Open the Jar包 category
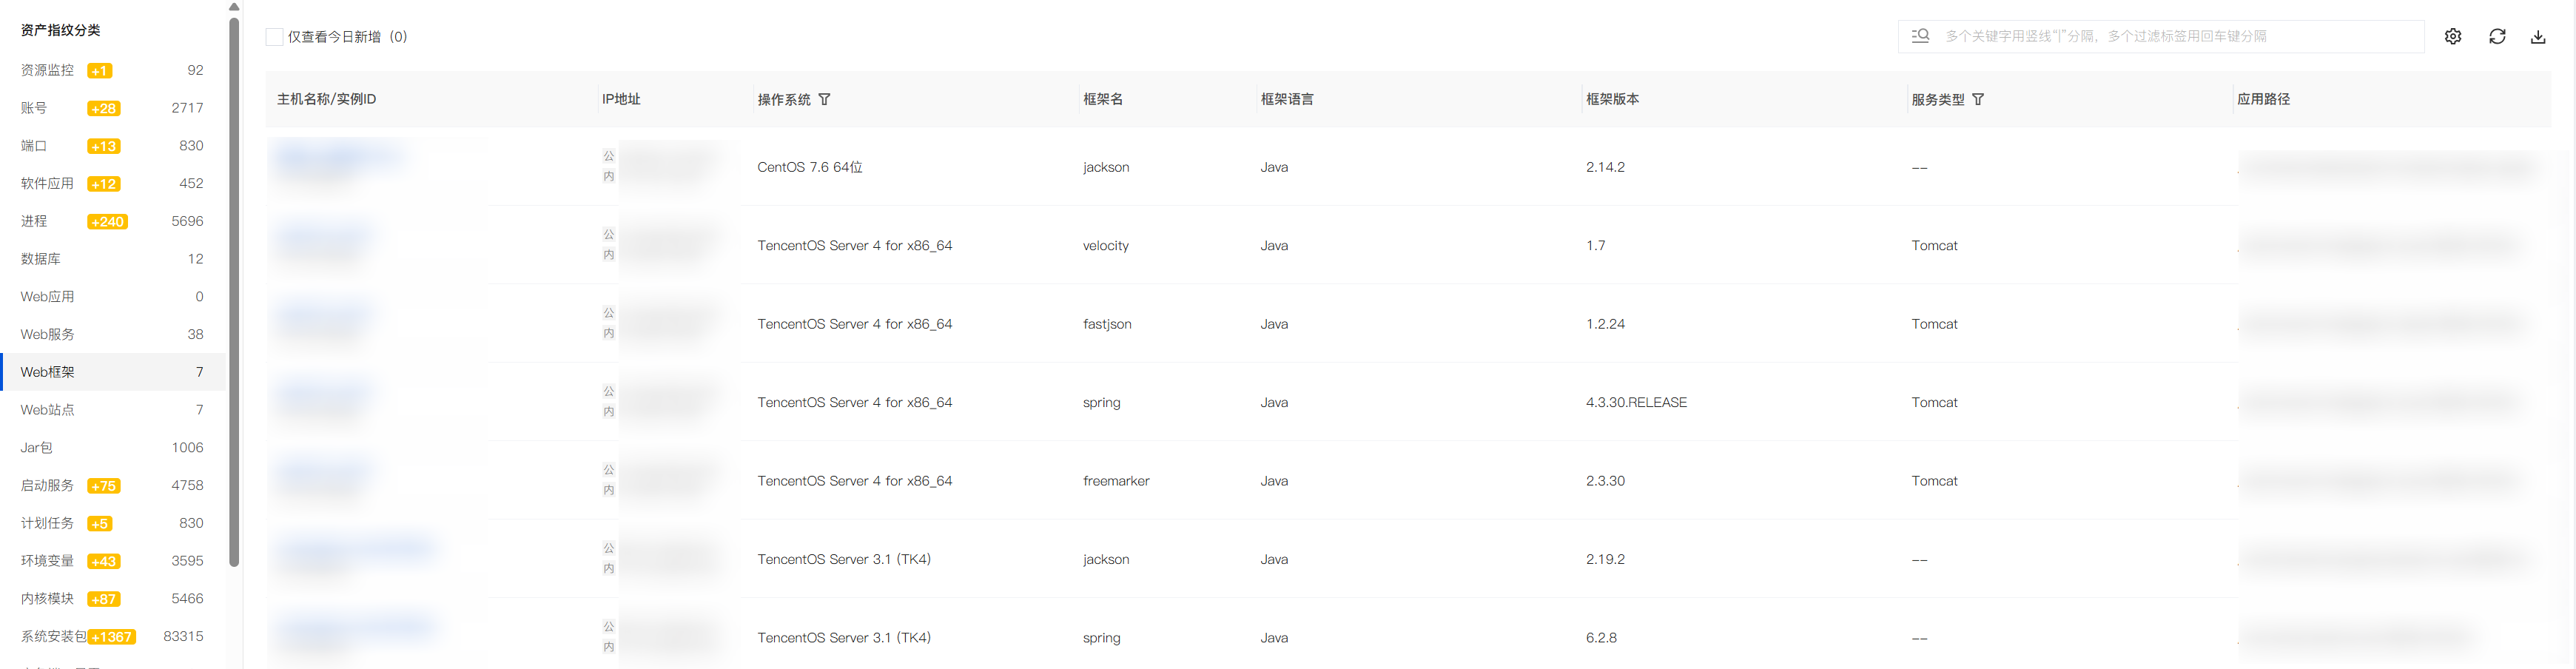Viewport: 2576px width, 669px height. point(112,447)
